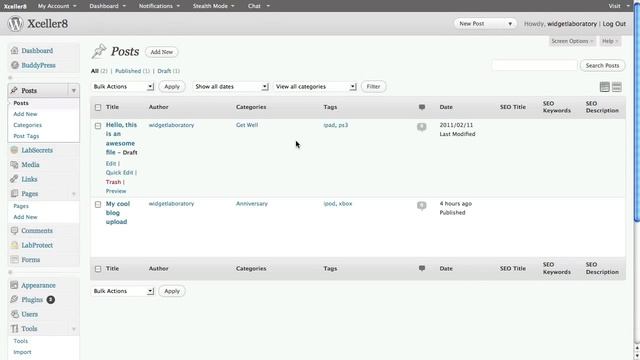Click the search posts text field
The width and height of the screenshot is (640, 360).
pyautogui.click(x=535, y=65)
